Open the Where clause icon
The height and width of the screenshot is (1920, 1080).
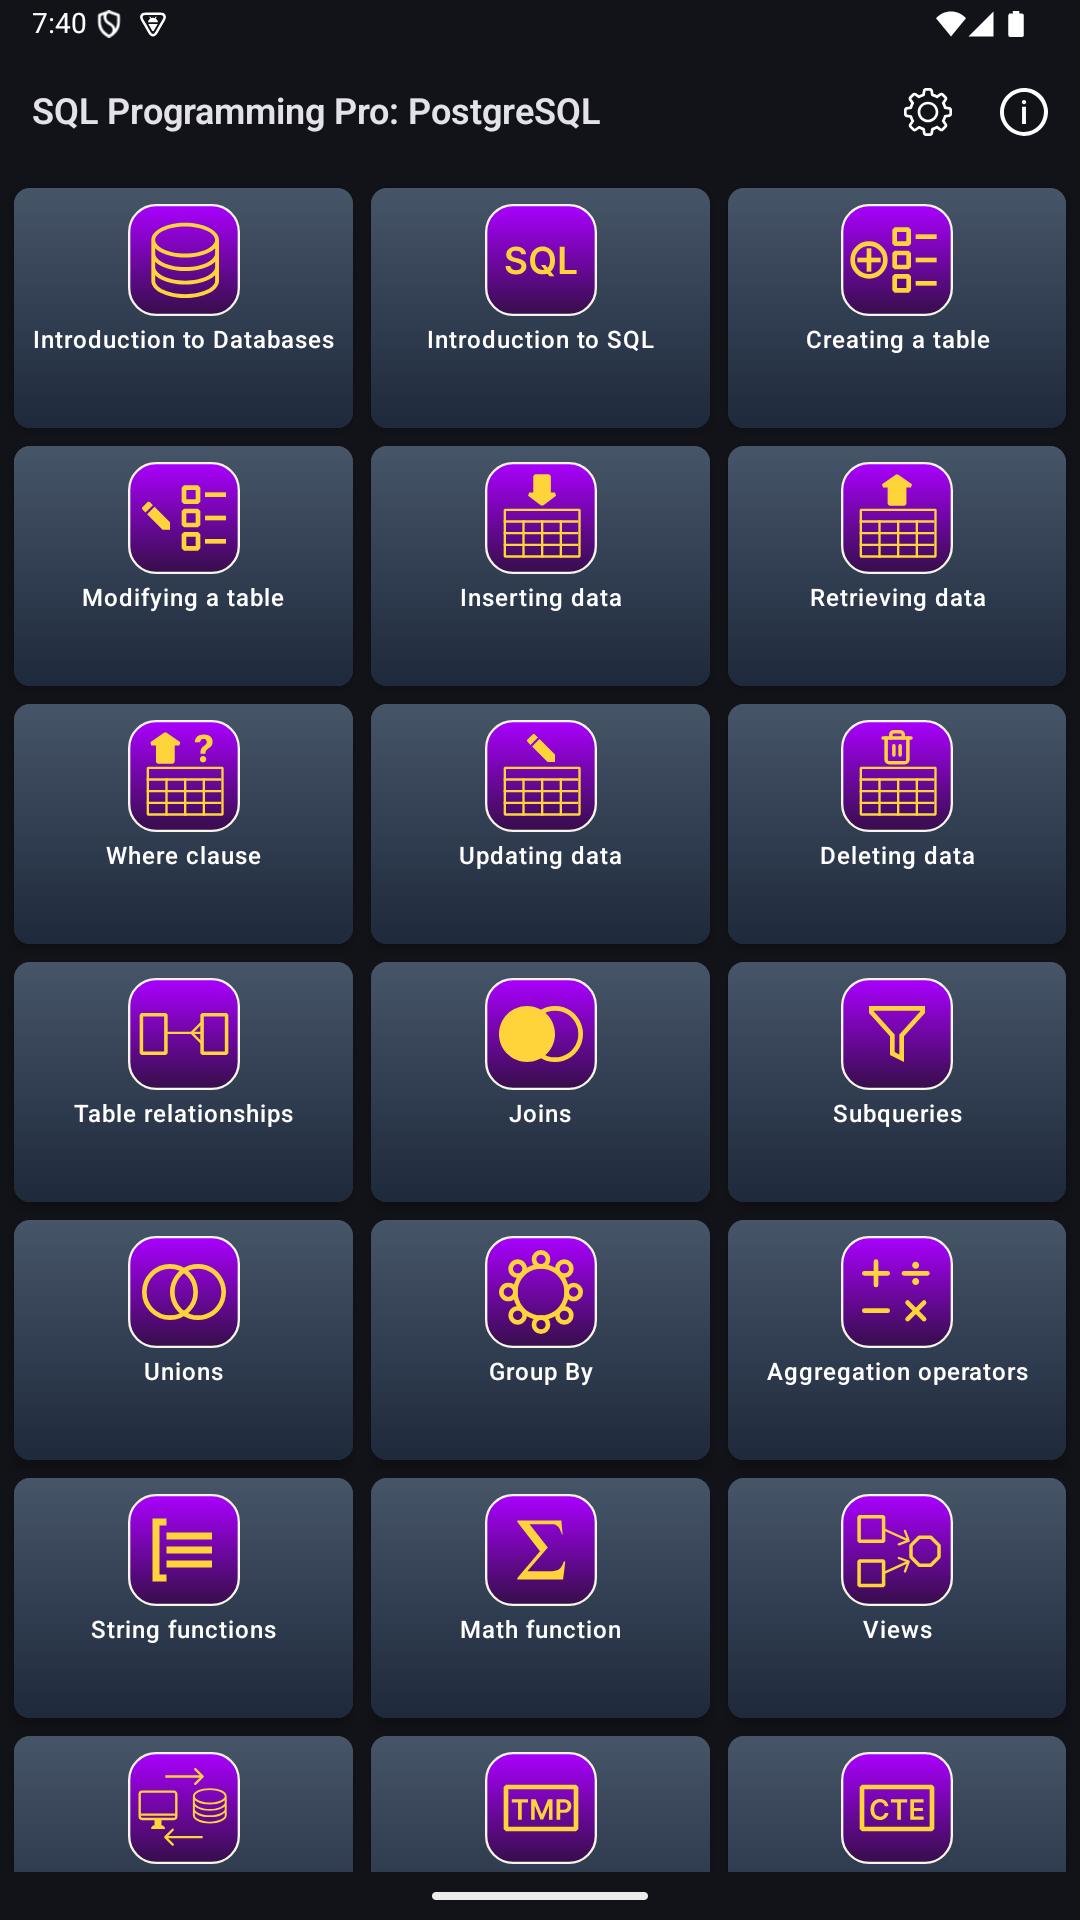184,776
